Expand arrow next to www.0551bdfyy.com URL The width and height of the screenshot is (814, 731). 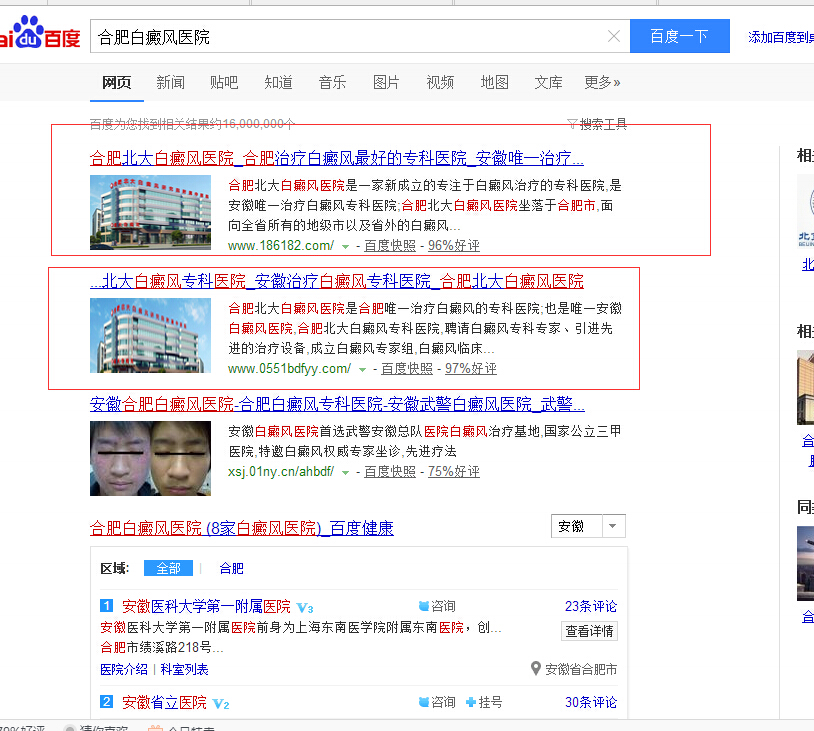coord(362,369)
